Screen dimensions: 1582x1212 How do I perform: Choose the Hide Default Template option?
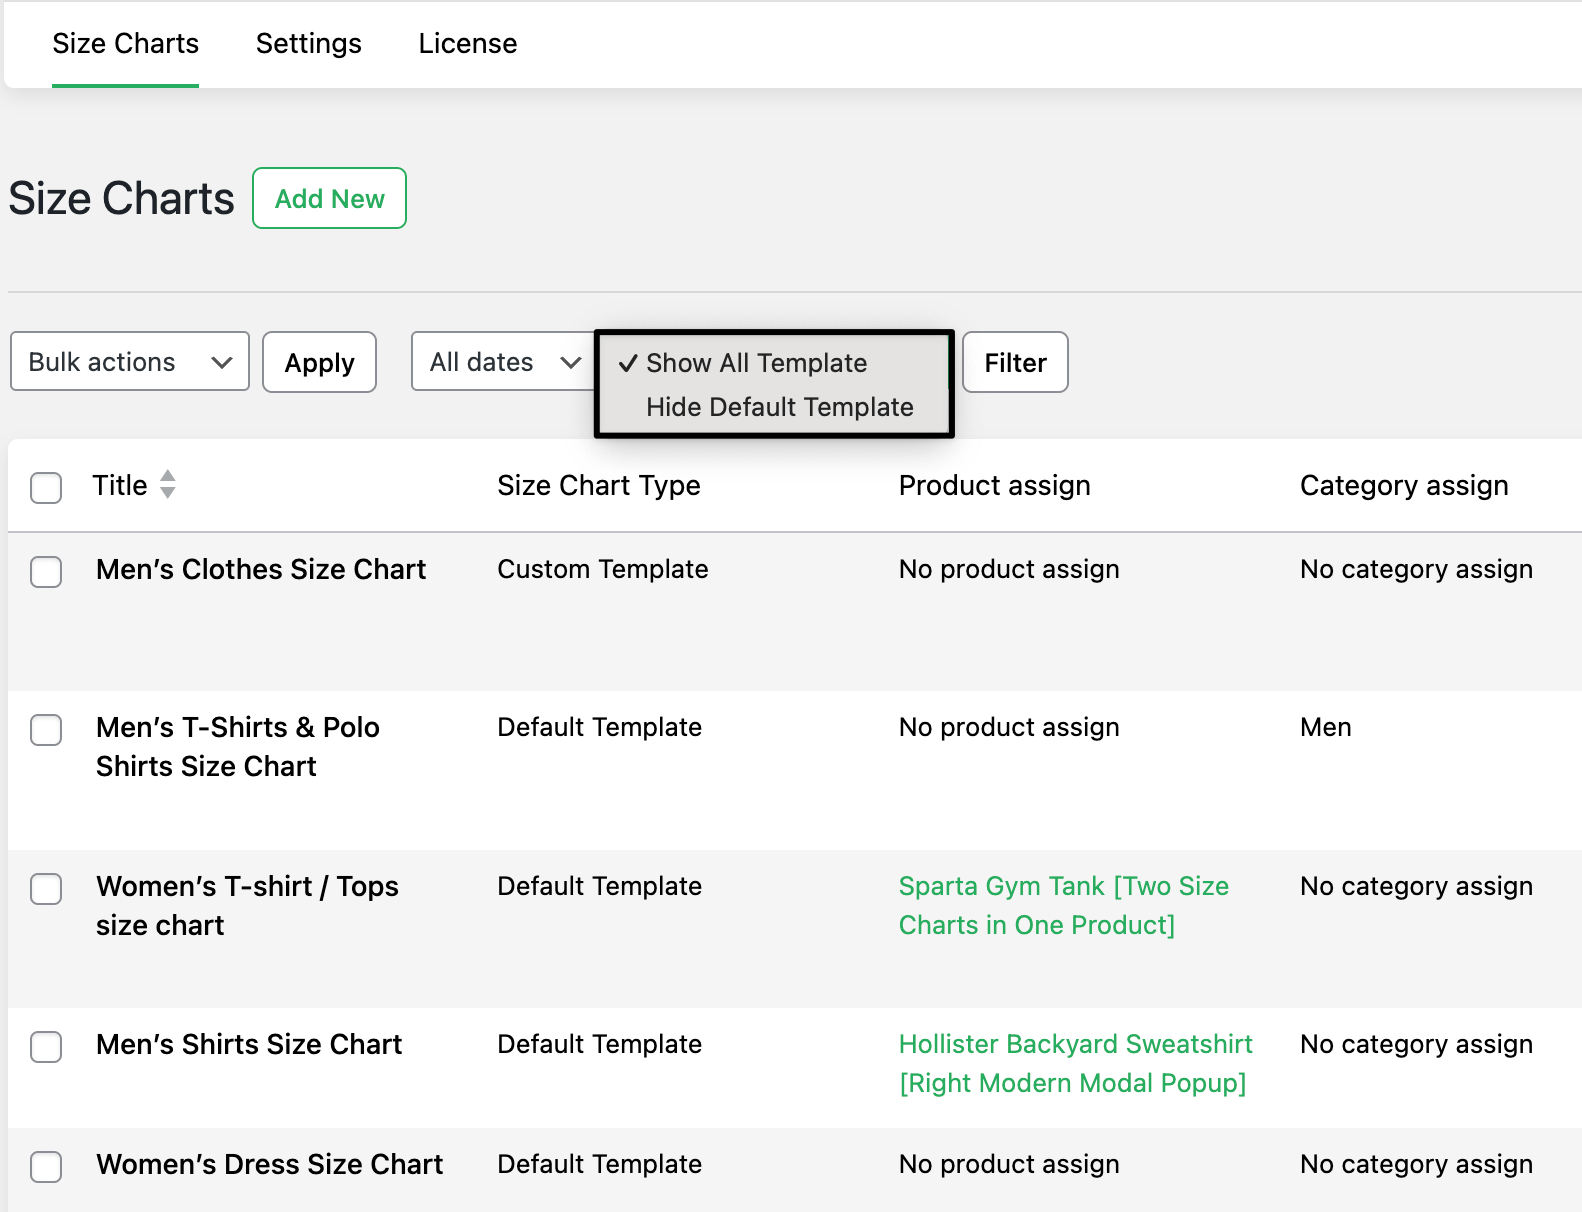(x=779, y=407)
